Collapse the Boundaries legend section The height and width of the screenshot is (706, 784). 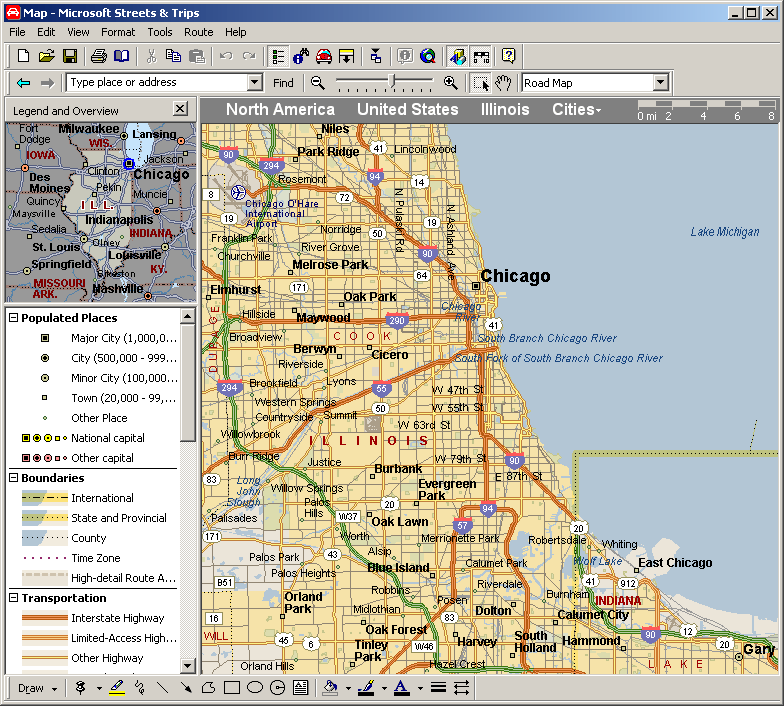(x=14, y=478)
